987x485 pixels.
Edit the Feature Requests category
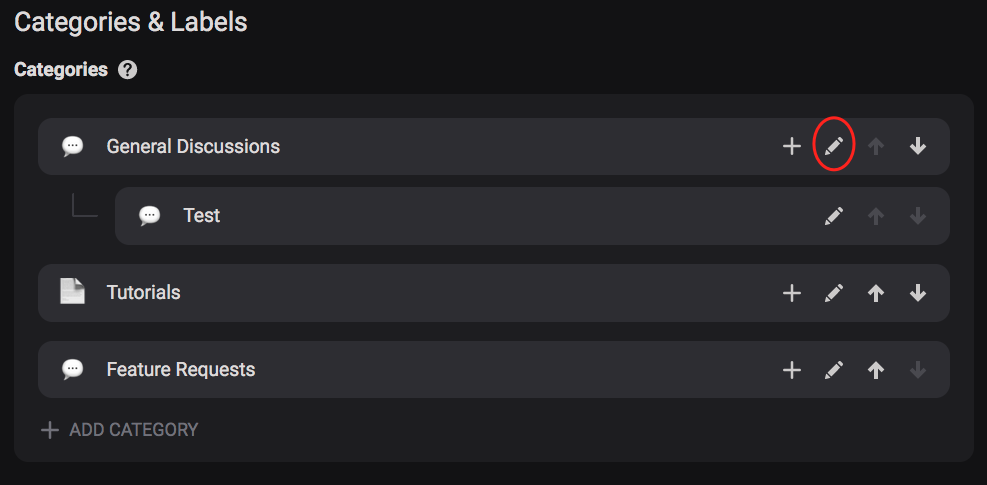coord(833,370)
